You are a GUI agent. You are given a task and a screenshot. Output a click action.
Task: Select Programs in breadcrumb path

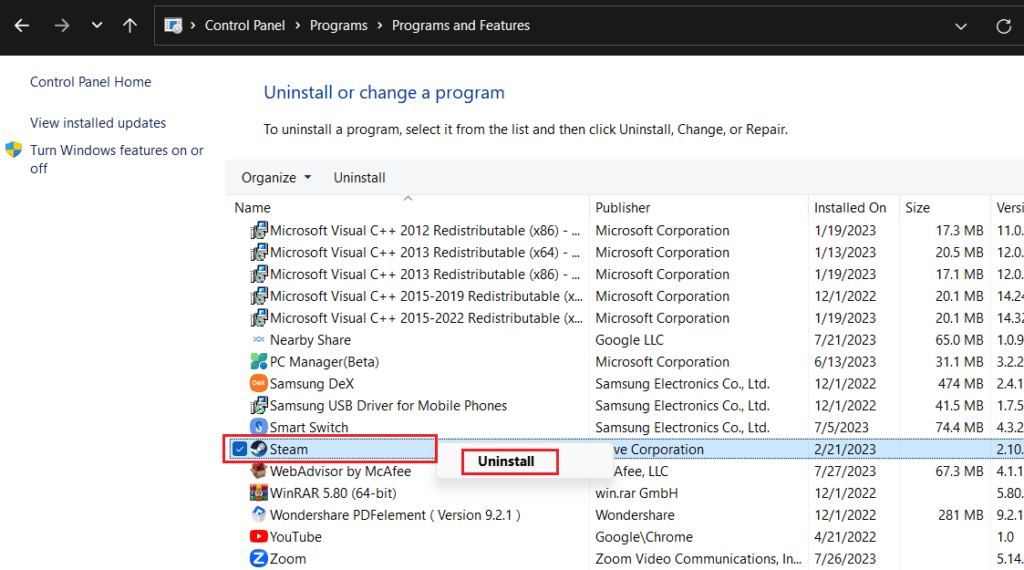338,25
